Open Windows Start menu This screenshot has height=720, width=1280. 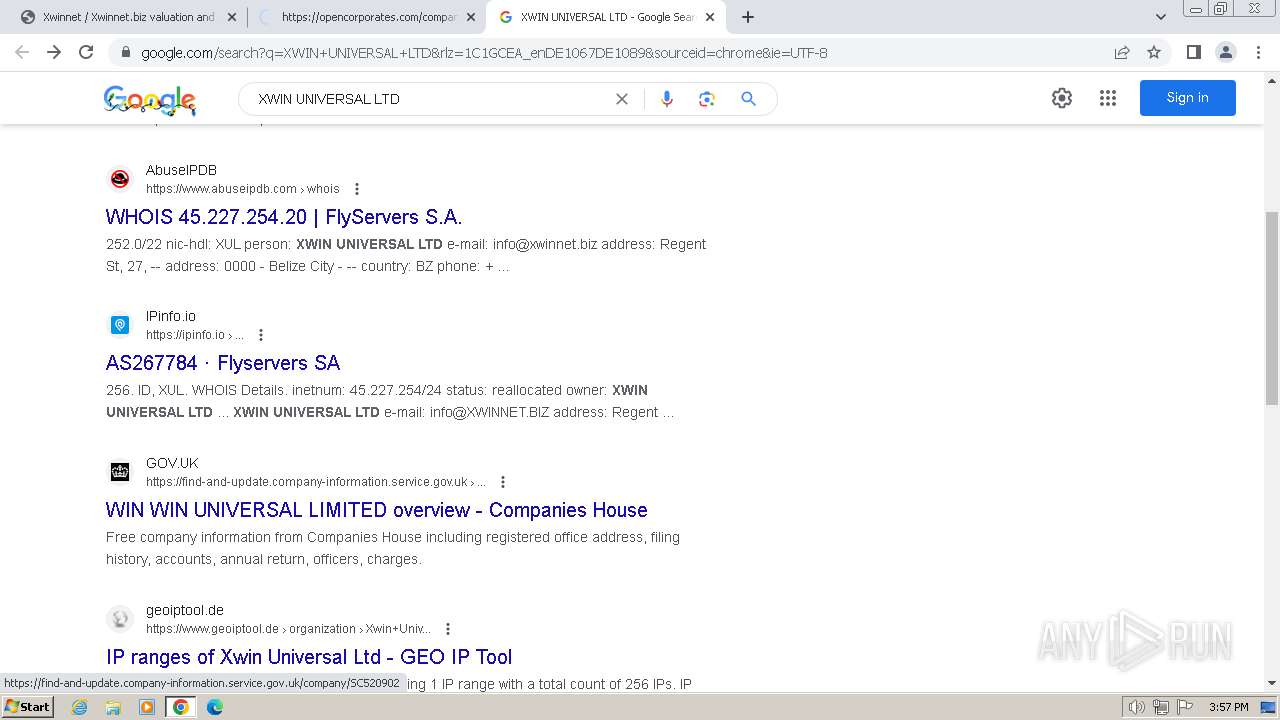point(28,707)
